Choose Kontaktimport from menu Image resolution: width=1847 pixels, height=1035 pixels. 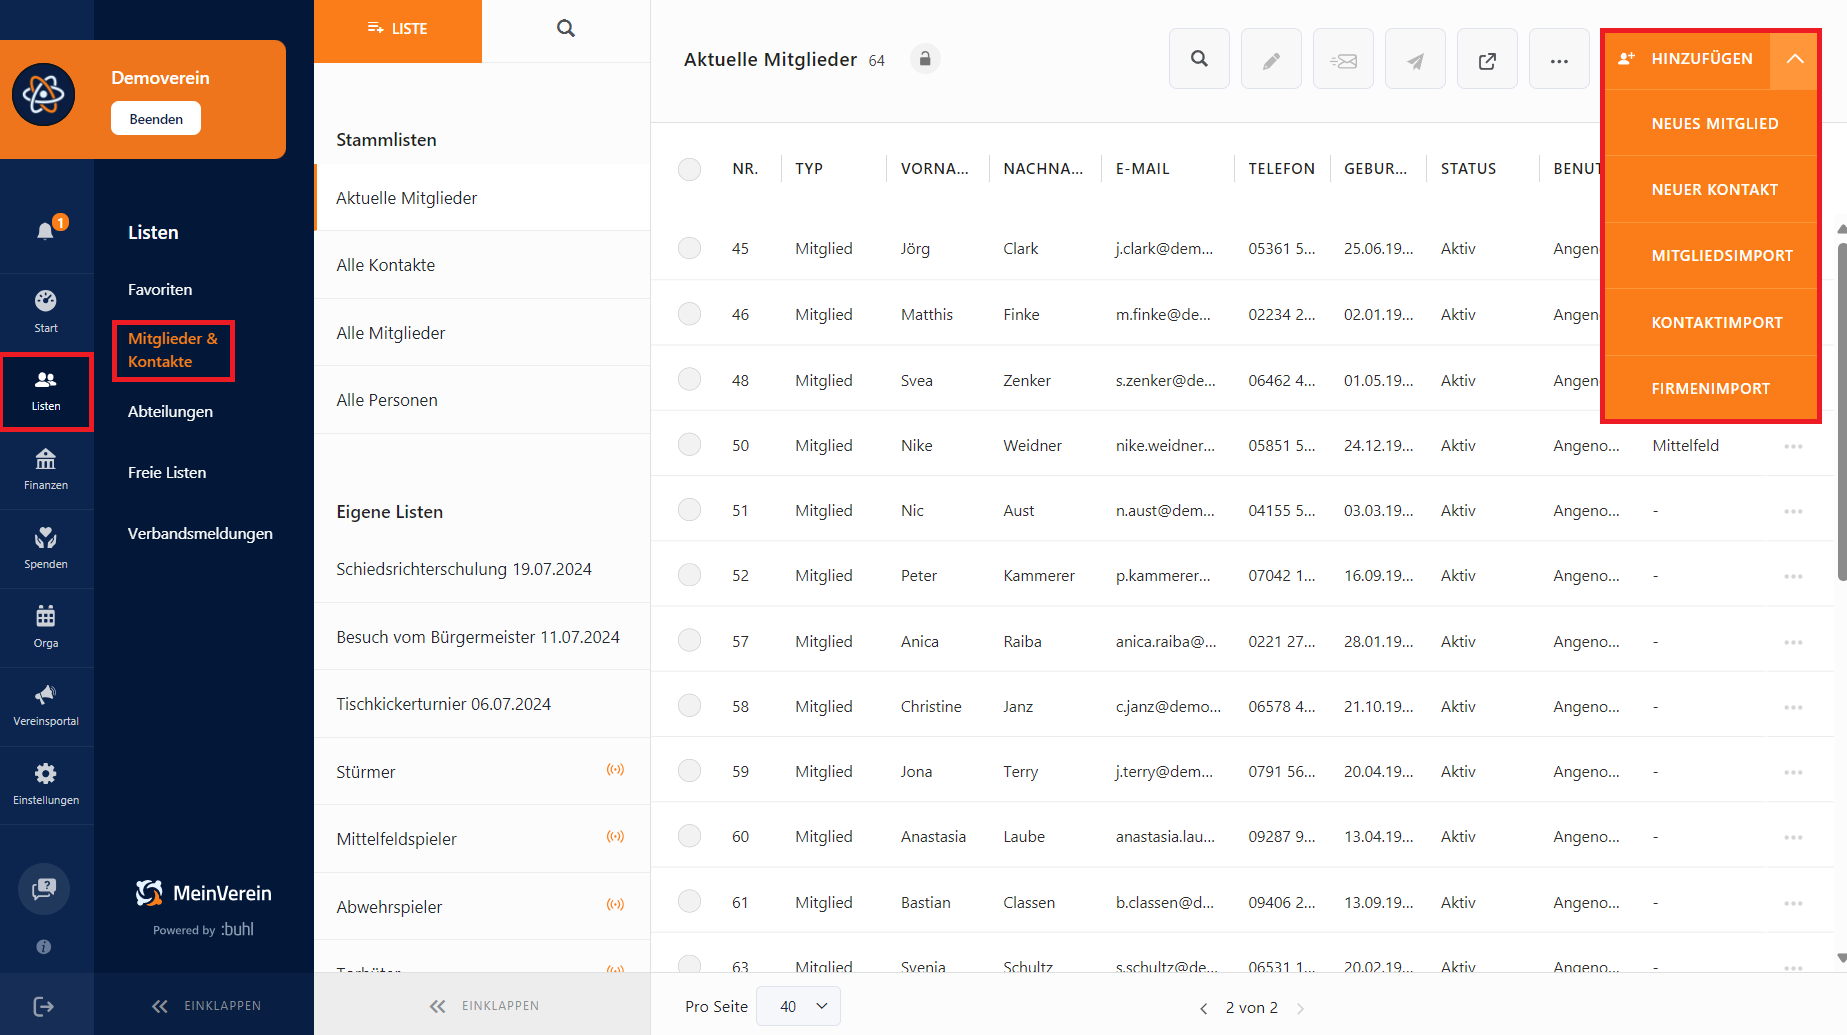pyautogui.click(x=1711, y=323)
